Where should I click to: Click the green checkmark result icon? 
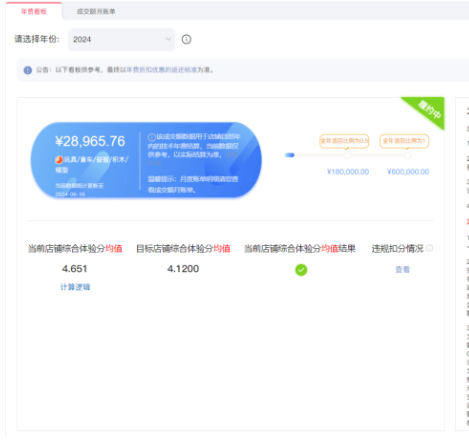(301, 270)
